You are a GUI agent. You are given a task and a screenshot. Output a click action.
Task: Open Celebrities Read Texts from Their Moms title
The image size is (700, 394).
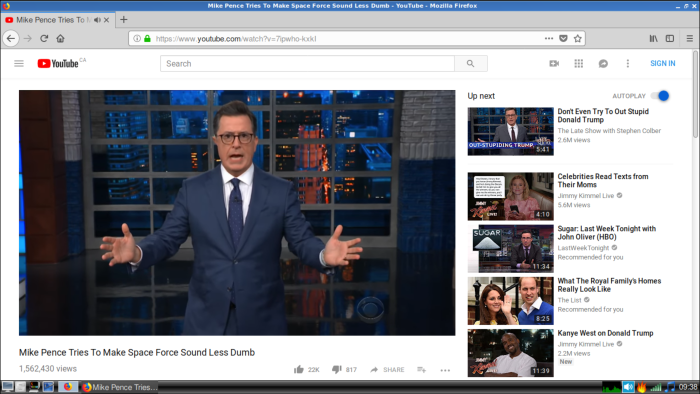(x=603, y=181)
